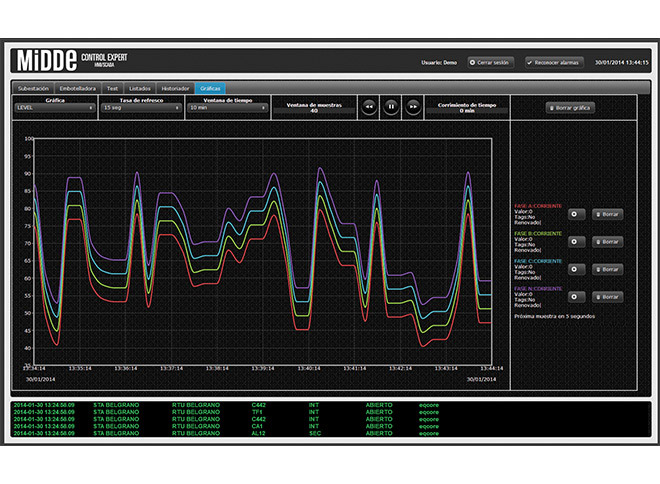660x484 pixels.
Task: Pause the live graph updates
Action: 391,106
